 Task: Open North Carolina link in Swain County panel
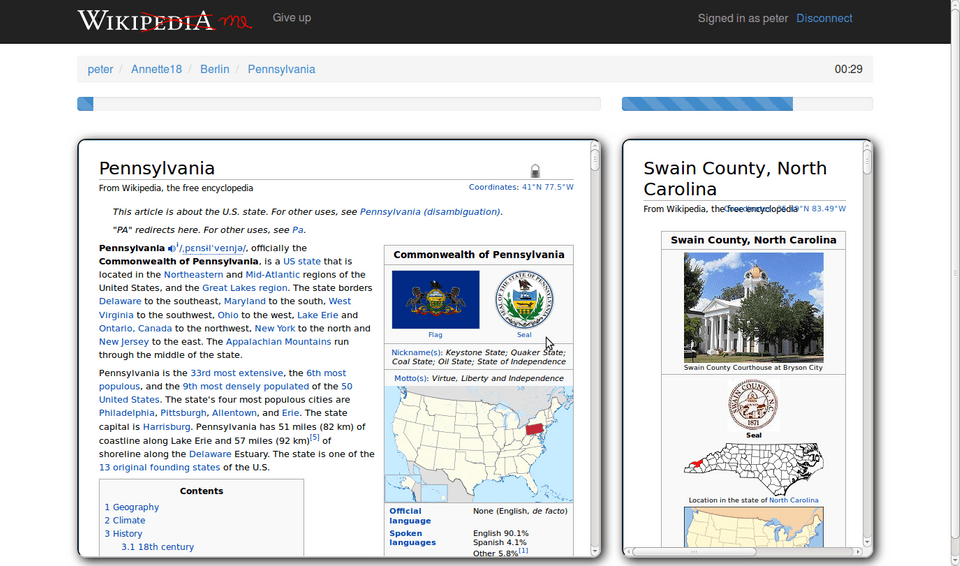pyautogui.click(x=793, y=500)
